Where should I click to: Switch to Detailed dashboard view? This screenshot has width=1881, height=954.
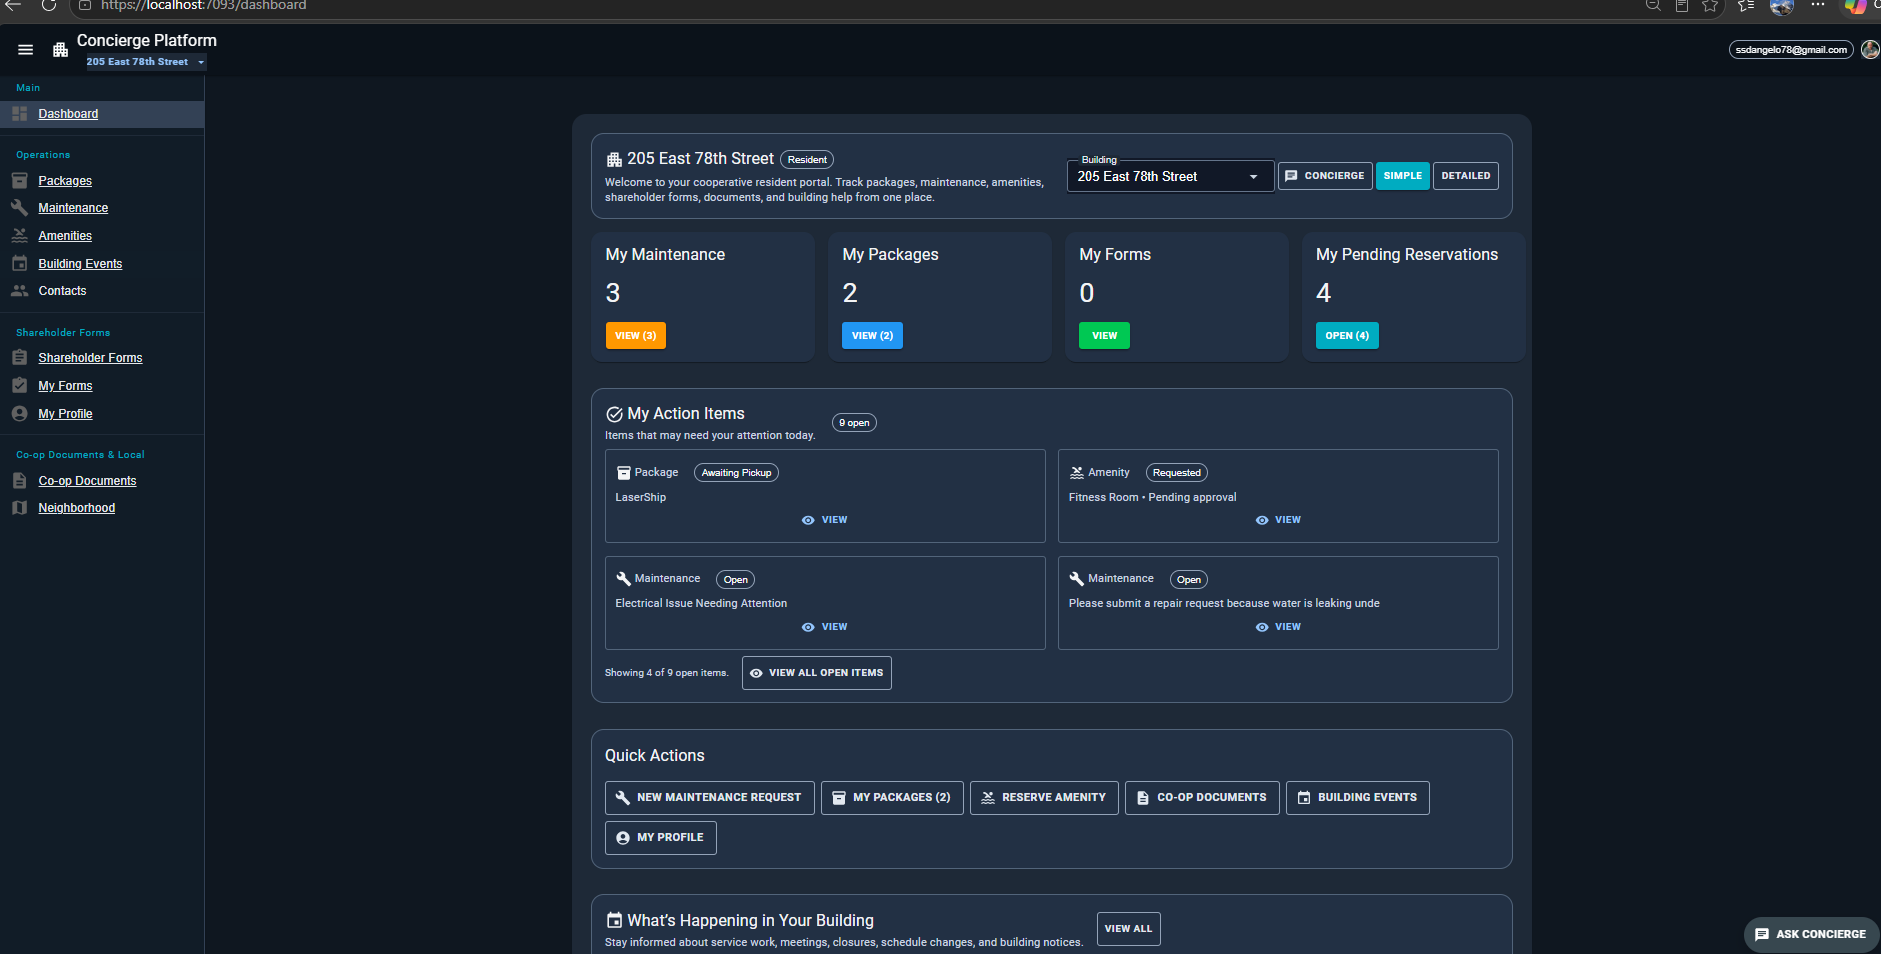[x=1465, y=176]
